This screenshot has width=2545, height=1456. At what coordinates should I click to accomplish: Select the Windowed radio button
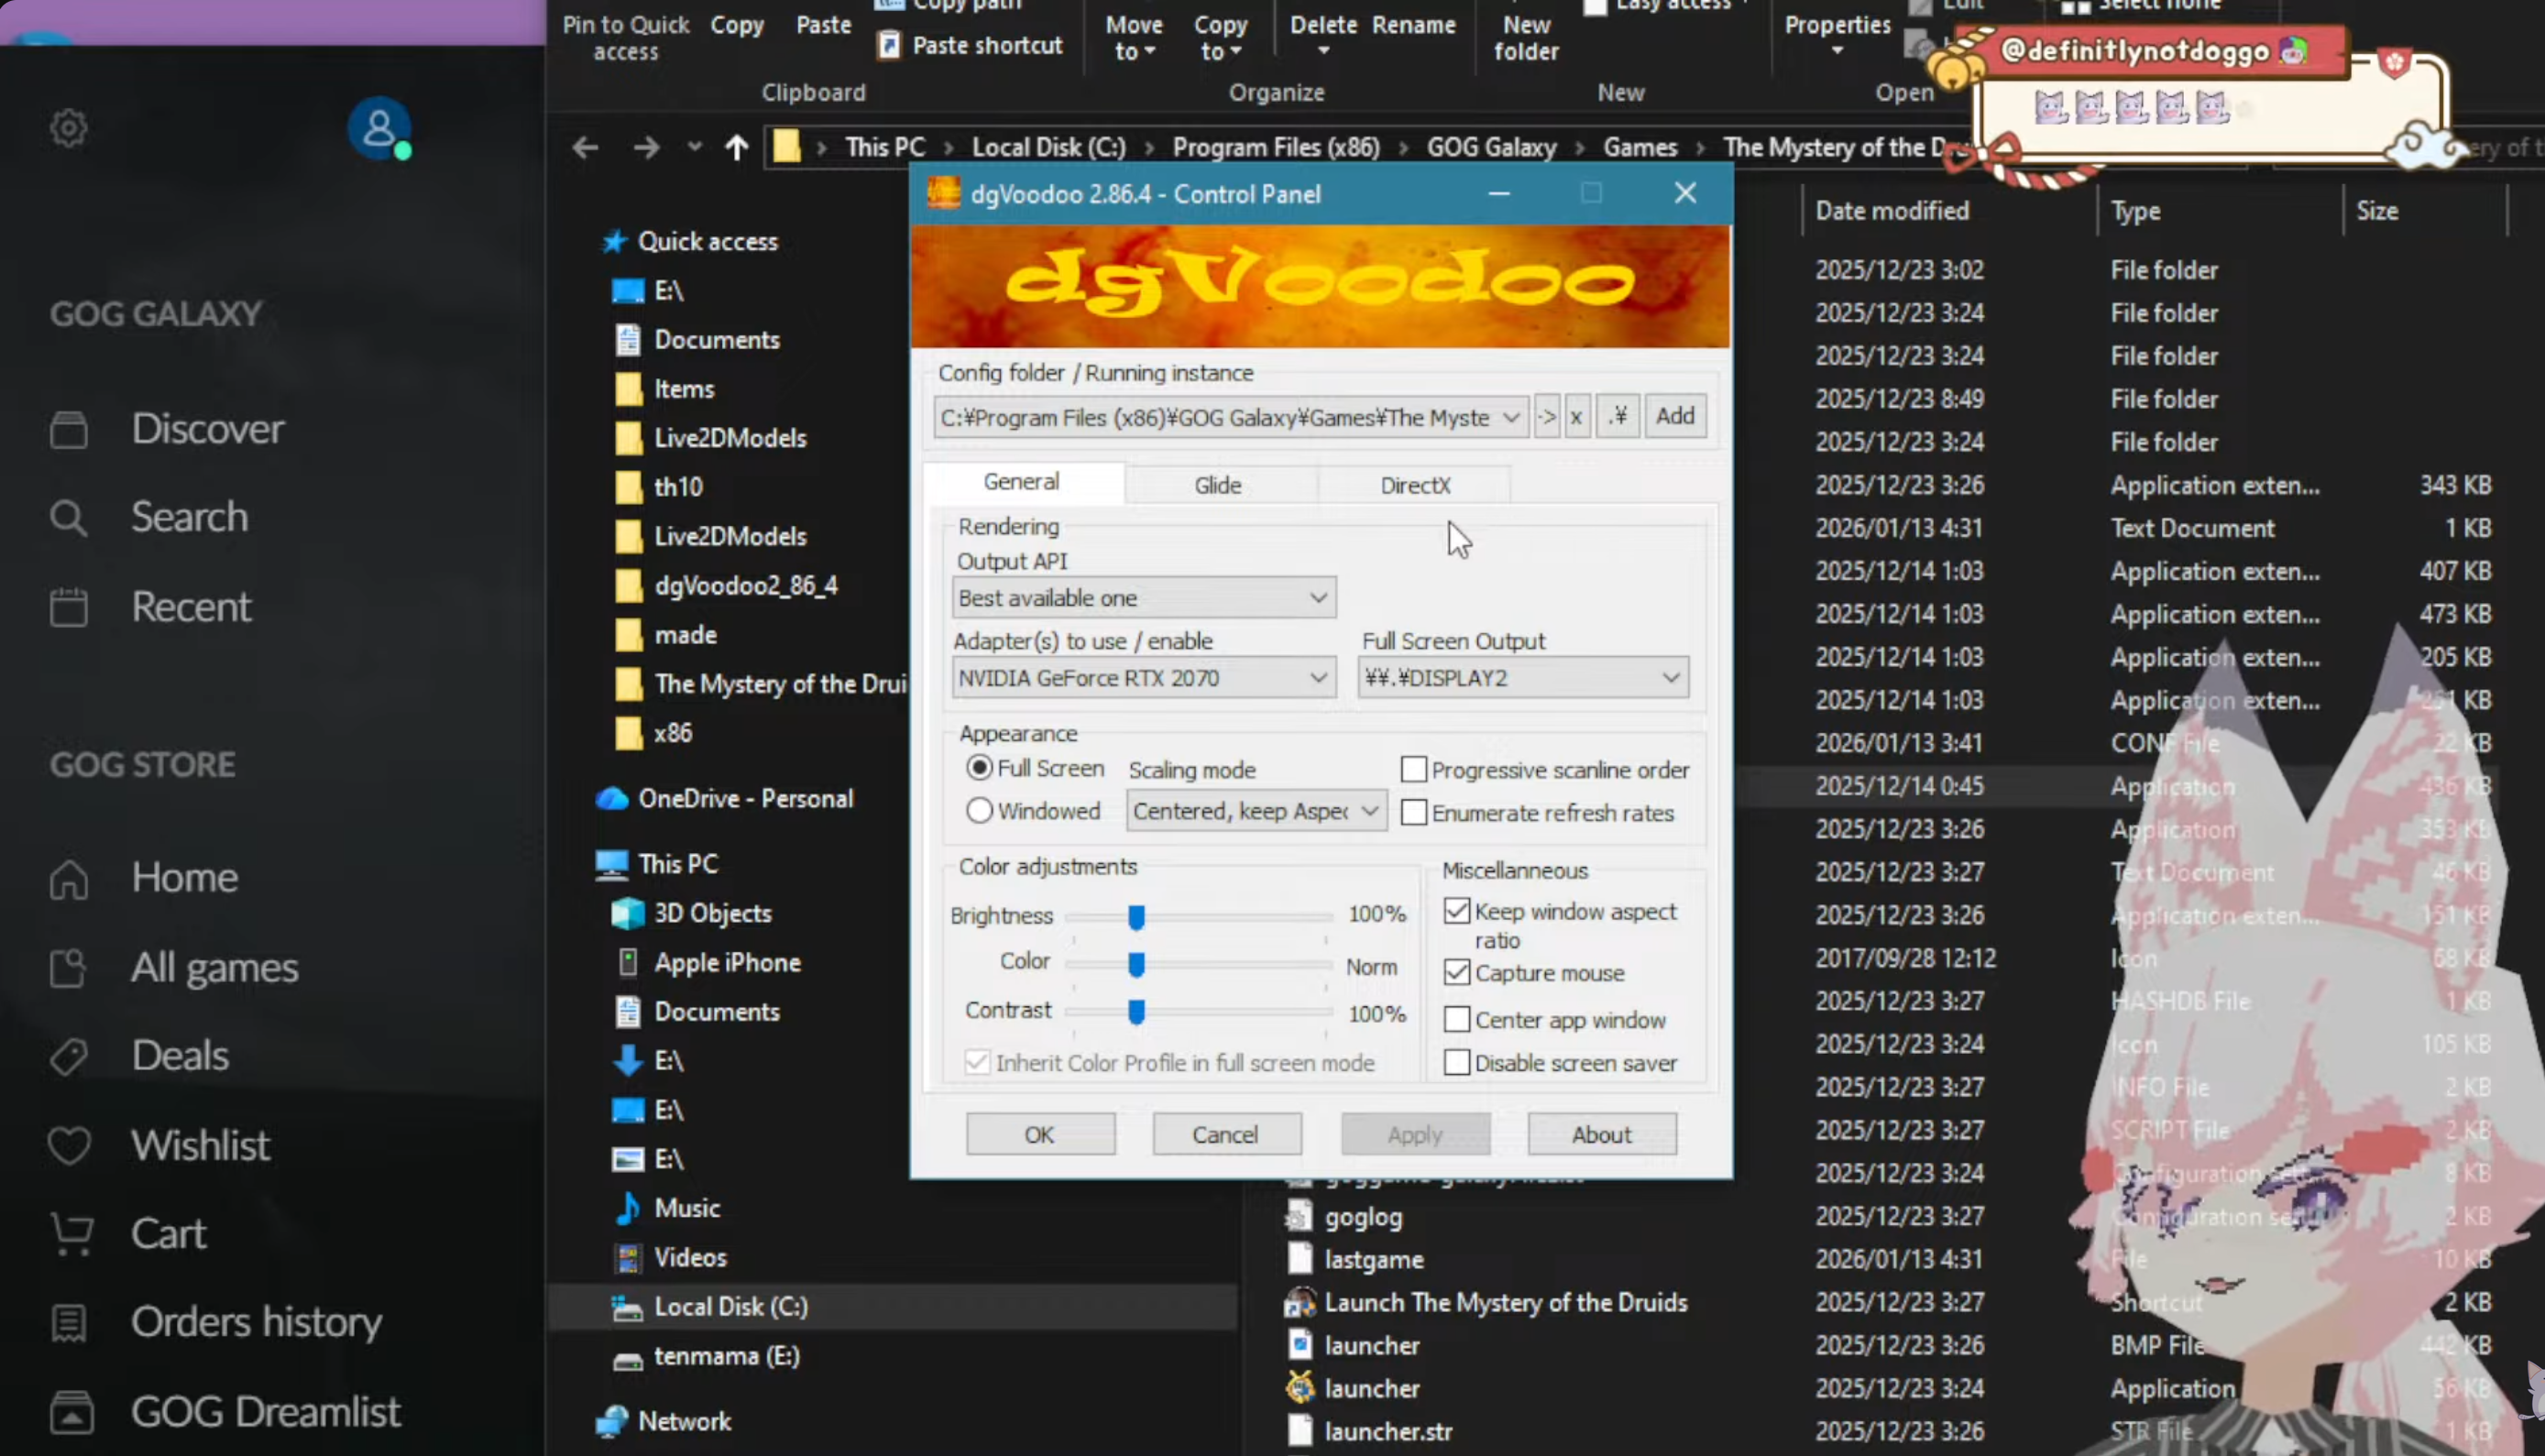click(979, 811)
